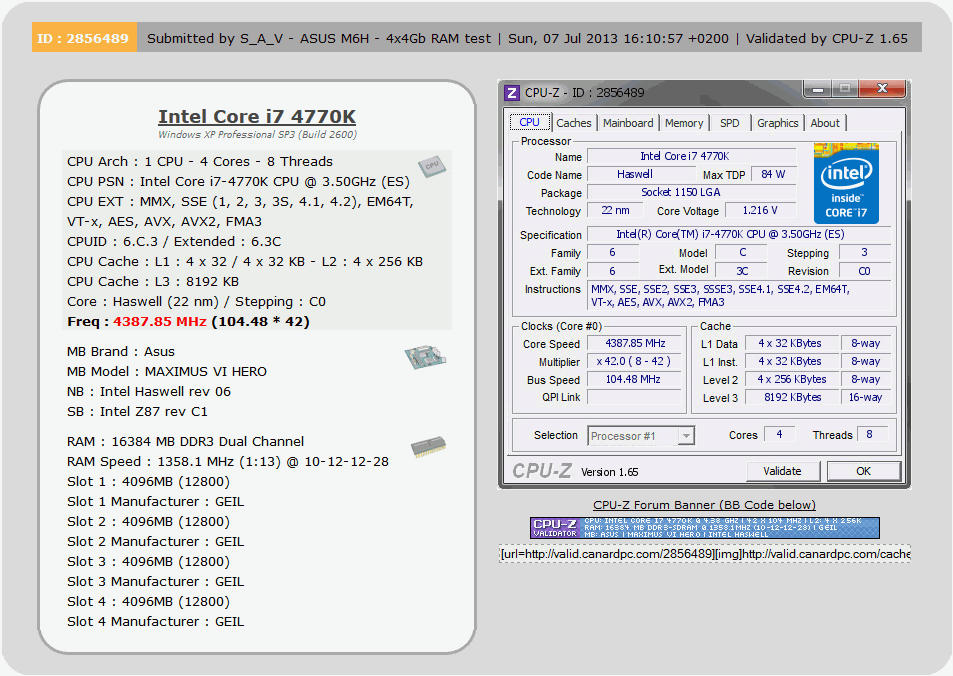953x676 pixels.
Task: Click the empty QPI Link field
Action: click(635, 398)
